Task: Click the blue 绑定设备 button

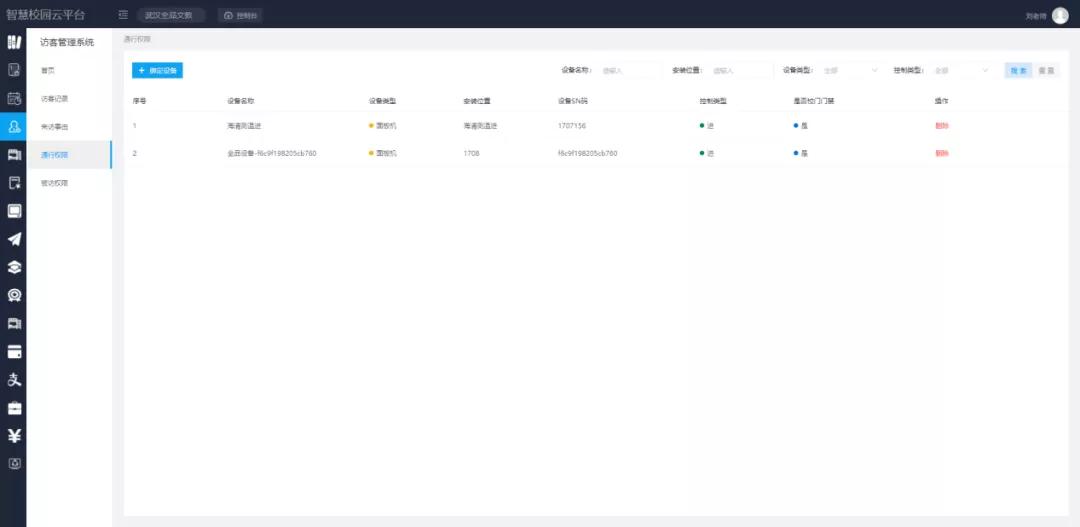Action: [x=157, y=70]
